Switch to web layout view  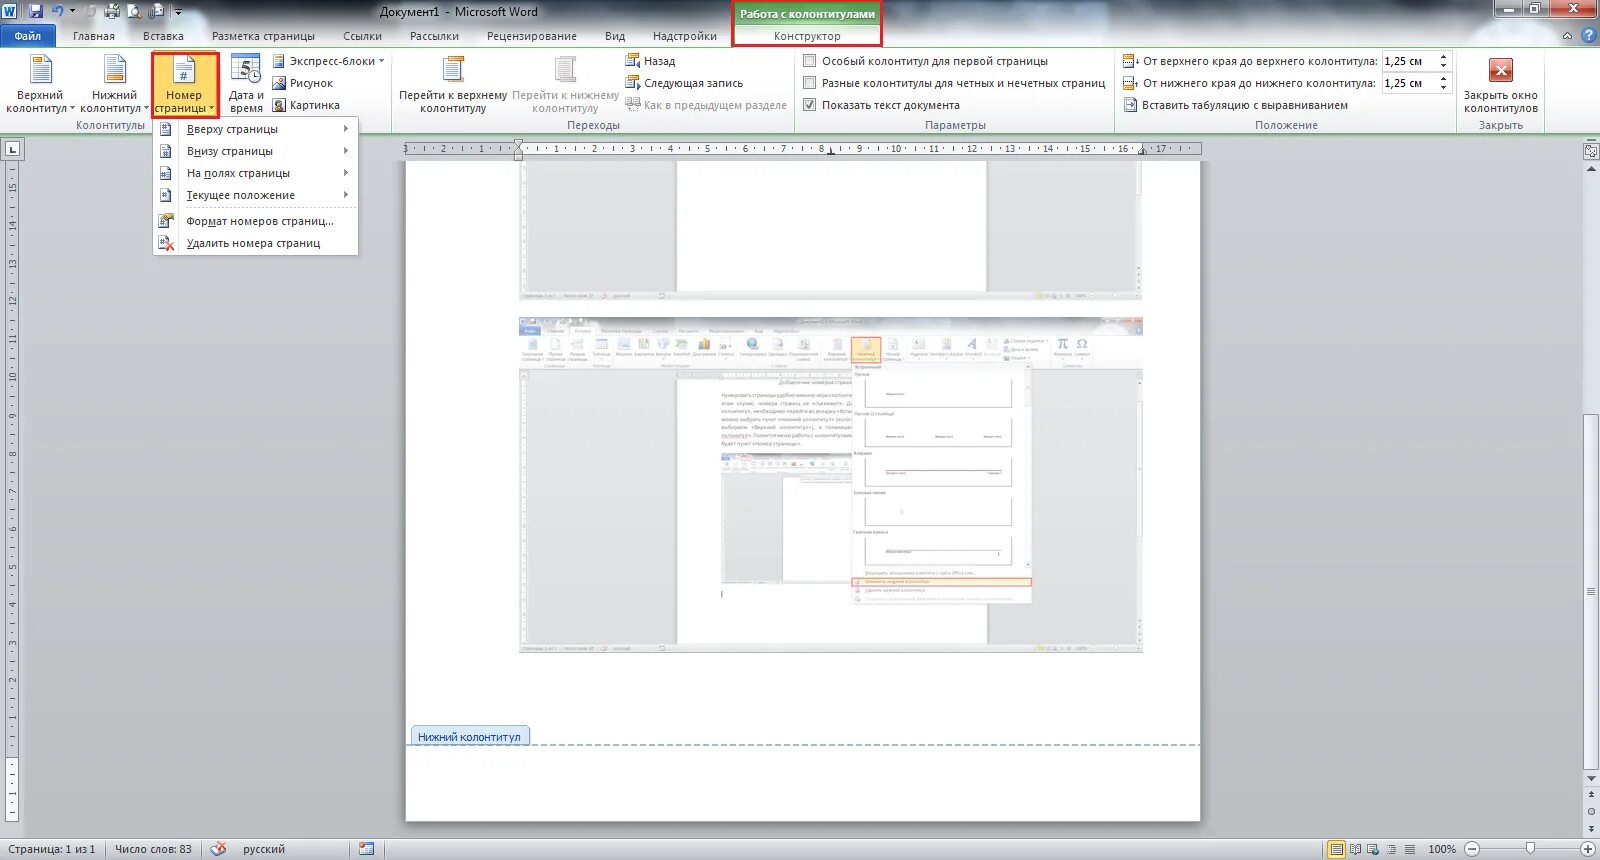click(x=1373, y=849)
